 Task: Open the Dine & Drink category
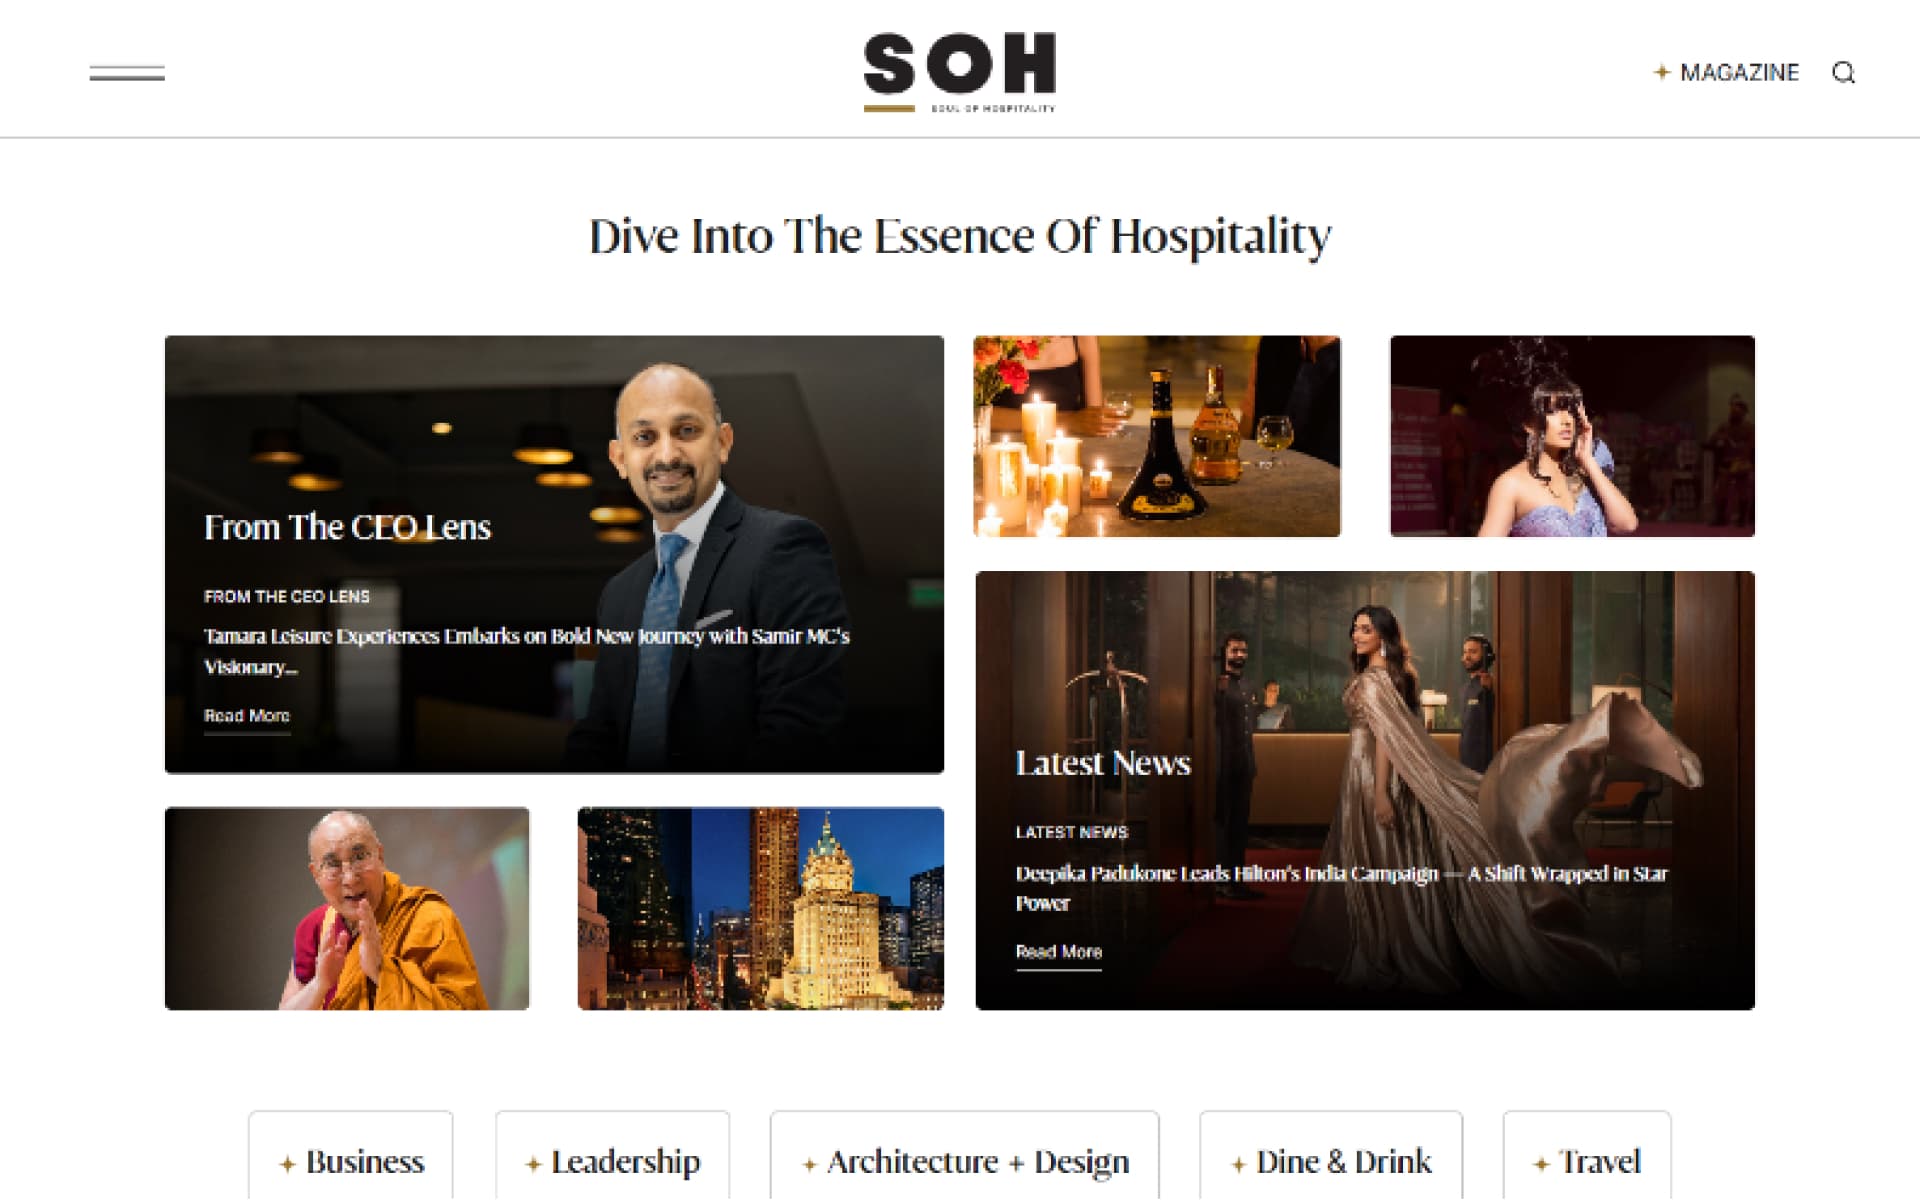coord(1331,1160)
